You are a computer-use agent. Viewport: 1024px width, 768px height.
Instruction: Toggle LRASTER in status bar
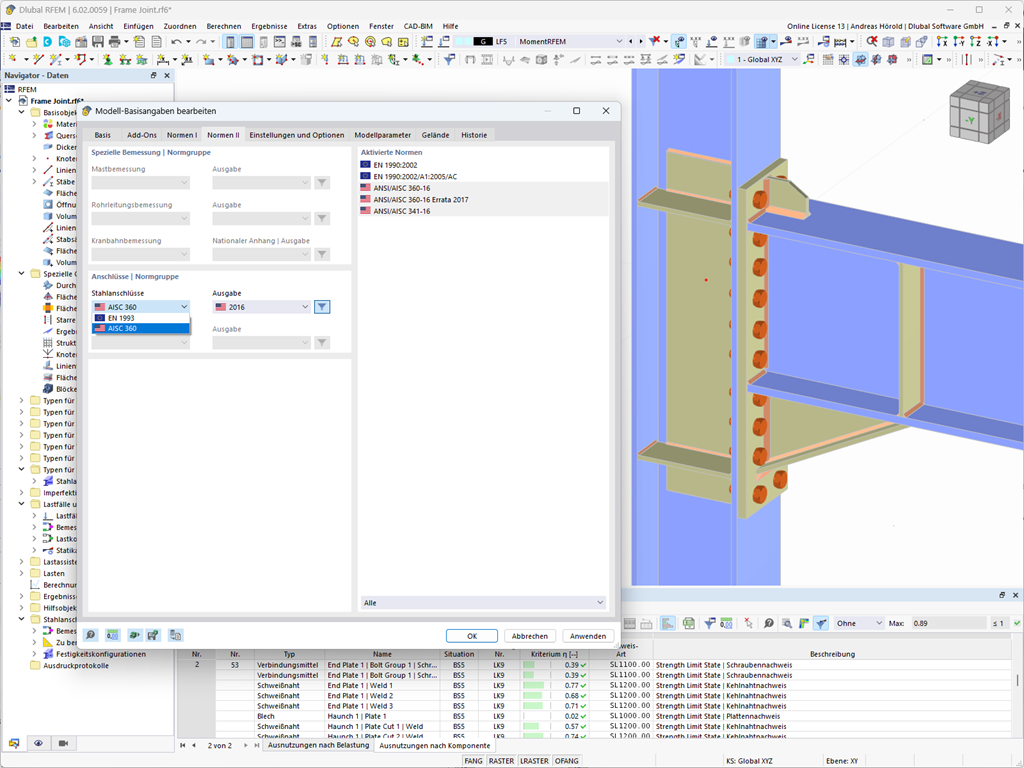[x=534, y=761]
